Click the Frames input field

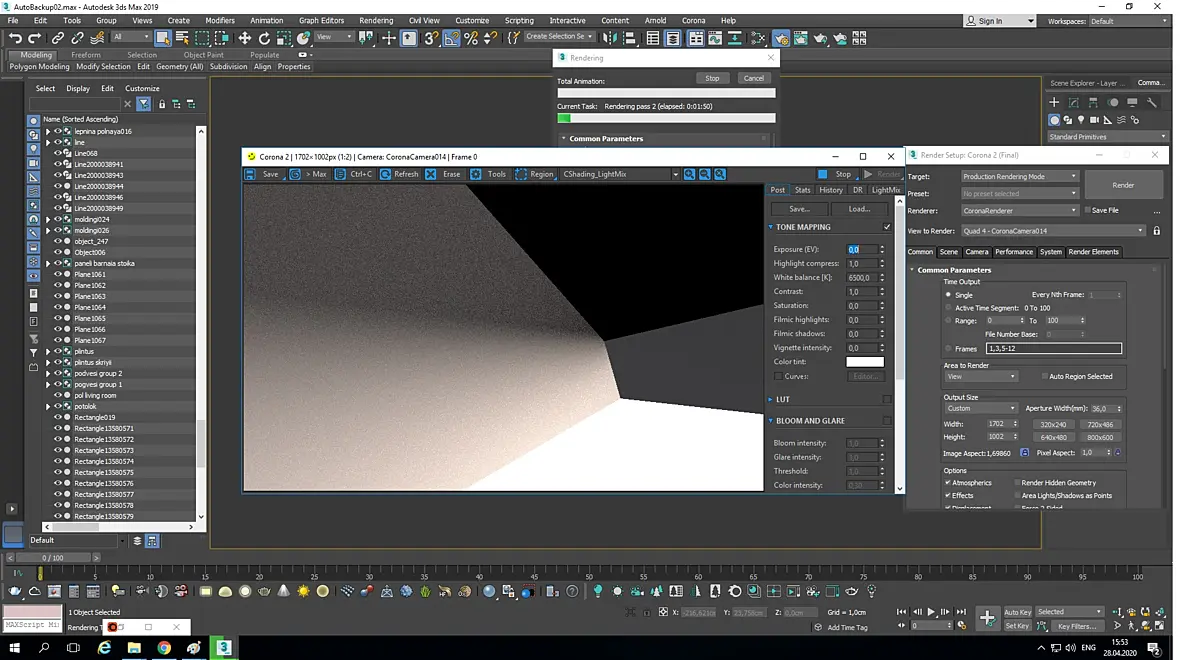pos(1054,348)
